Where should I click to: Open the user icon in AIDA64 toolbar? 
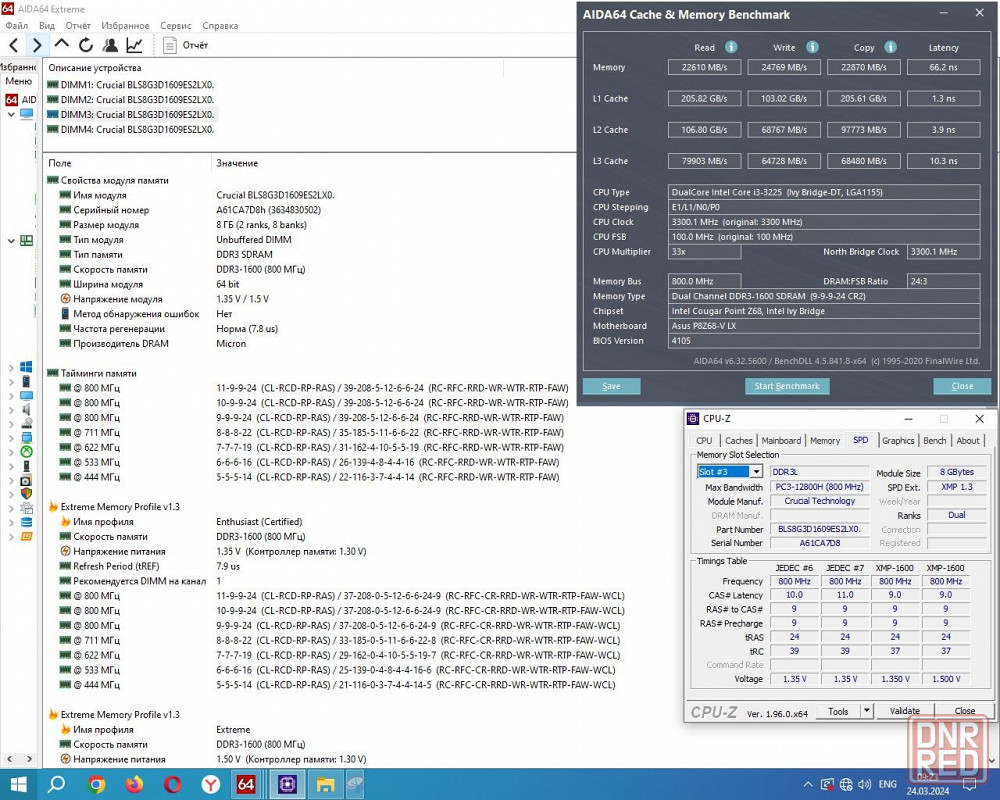110,45
